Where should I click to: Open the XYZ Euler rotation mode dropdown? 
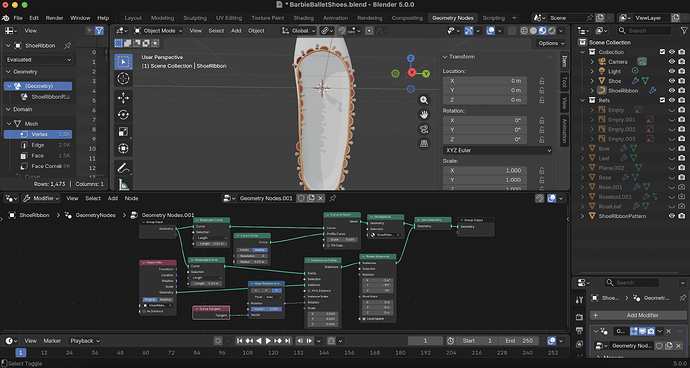click(497, 150)
